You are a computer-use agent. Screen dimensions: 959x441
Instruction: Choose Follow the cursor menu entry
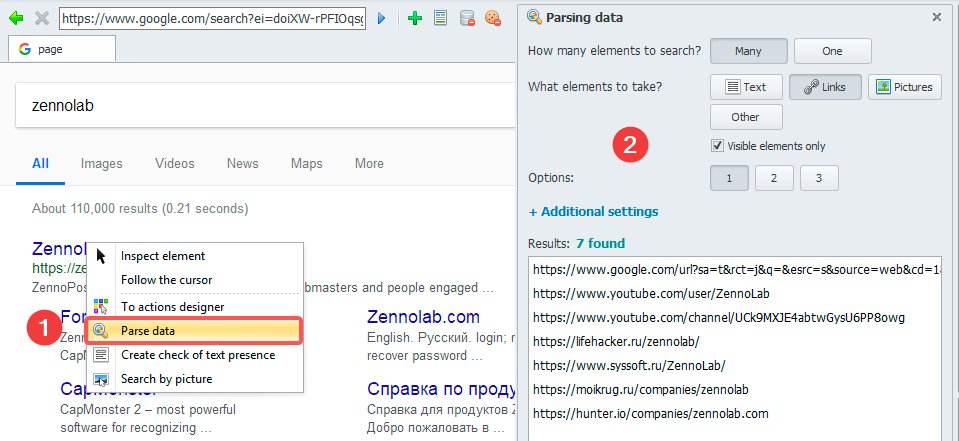(x=195, y=280)
